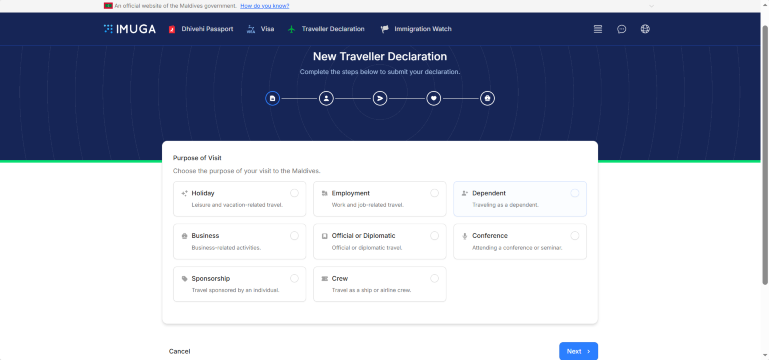Click the Dependent person-plus icon
Viewport: 769px width, 360px height.
[x=465, y=193]
